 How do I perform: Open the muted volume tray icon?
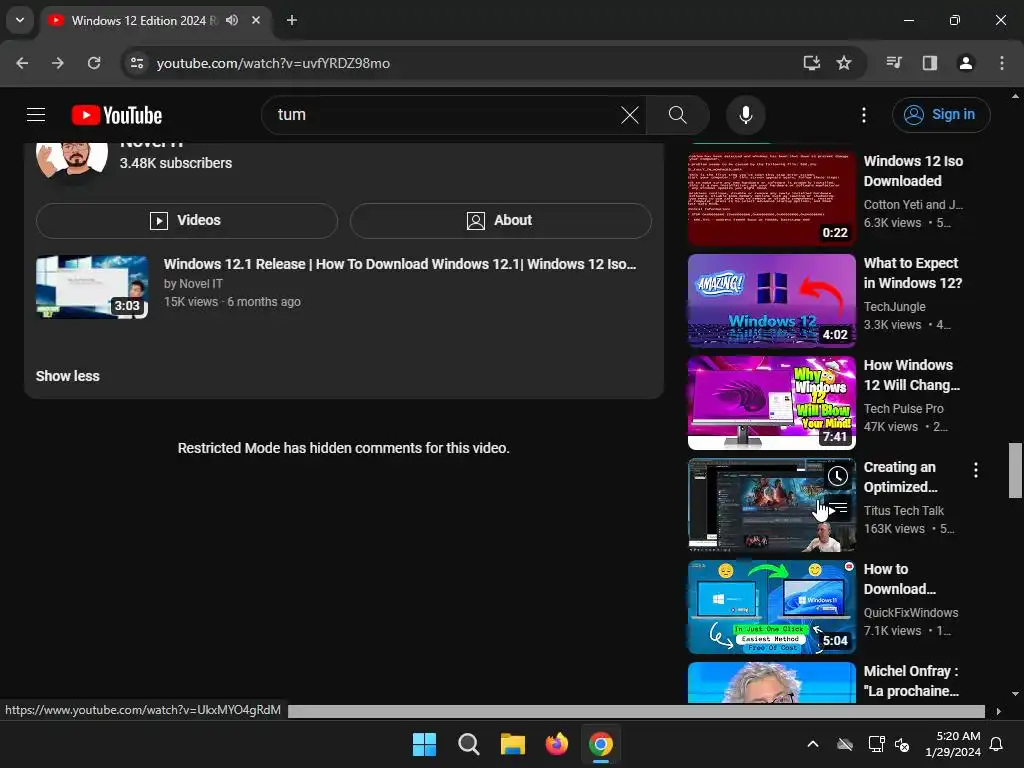(903, 744)
